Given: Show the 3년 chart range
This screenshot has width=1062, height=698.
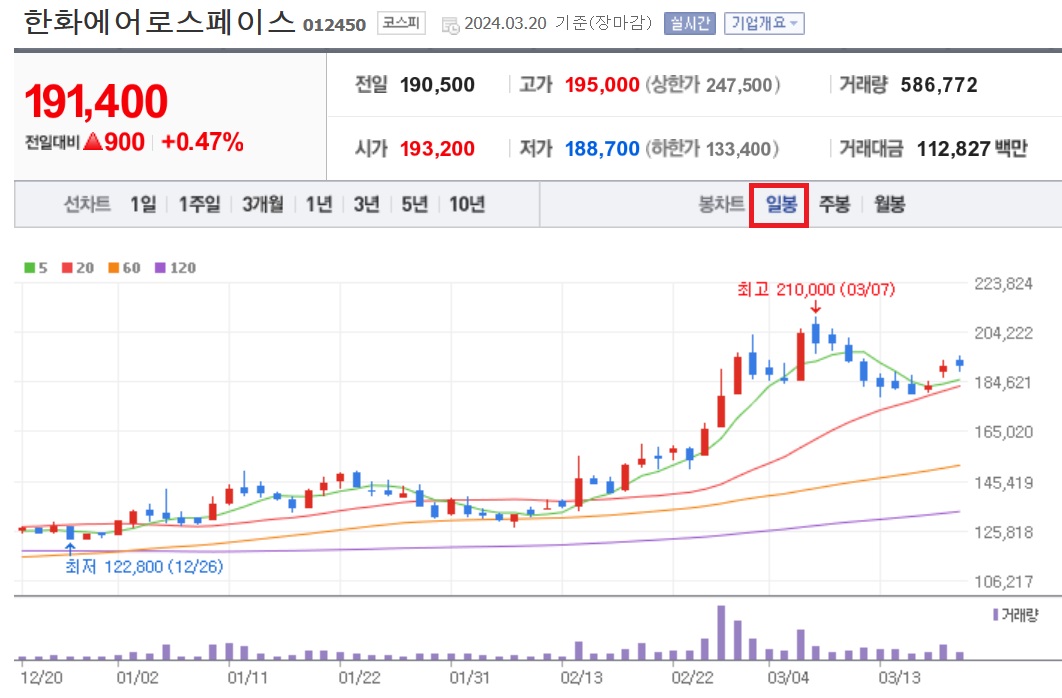Looking at the screenshot, I should click(366, 204).
